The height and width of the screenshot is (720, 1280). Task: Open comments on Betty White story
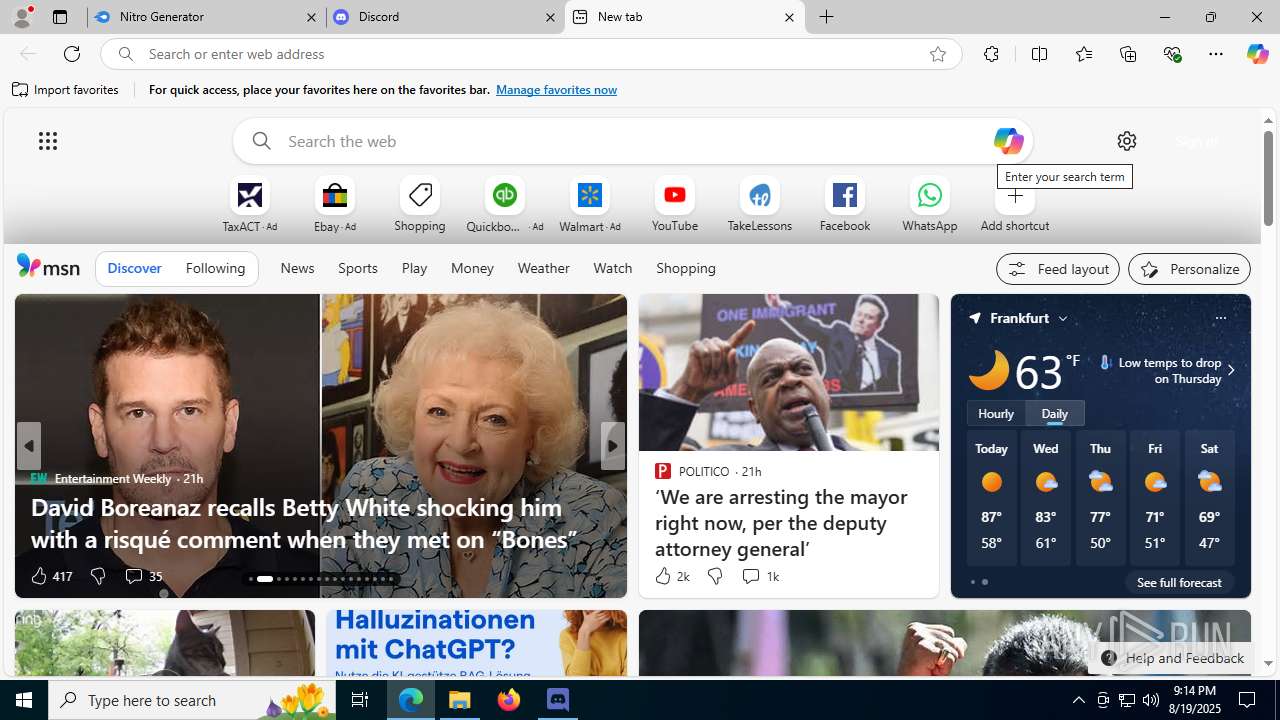[x=143, y=576]
